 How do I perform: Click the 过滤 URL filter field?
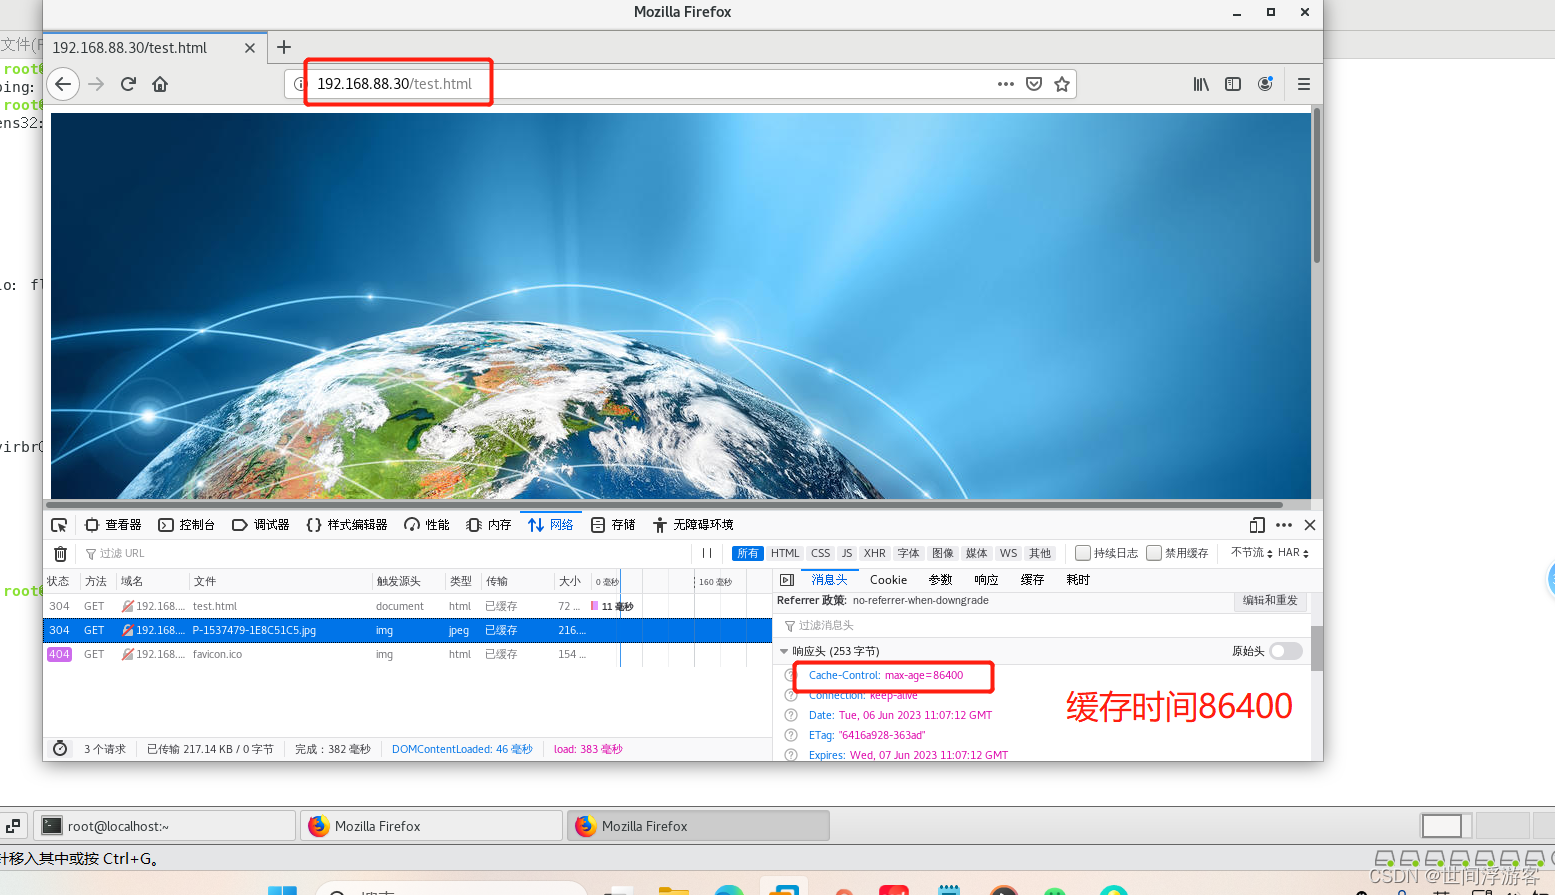click(385, 553)
